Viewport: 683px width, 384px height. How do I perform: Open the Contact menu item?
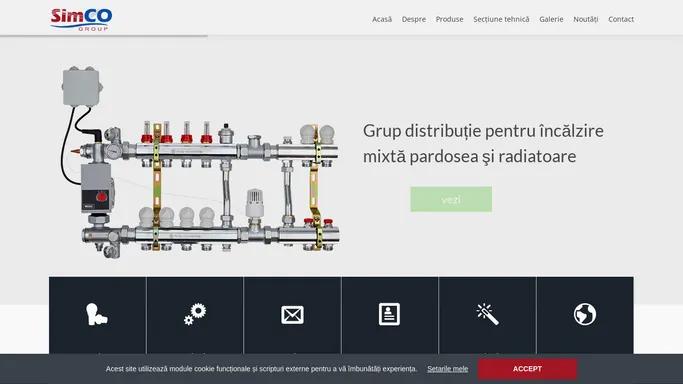(621, 19)
